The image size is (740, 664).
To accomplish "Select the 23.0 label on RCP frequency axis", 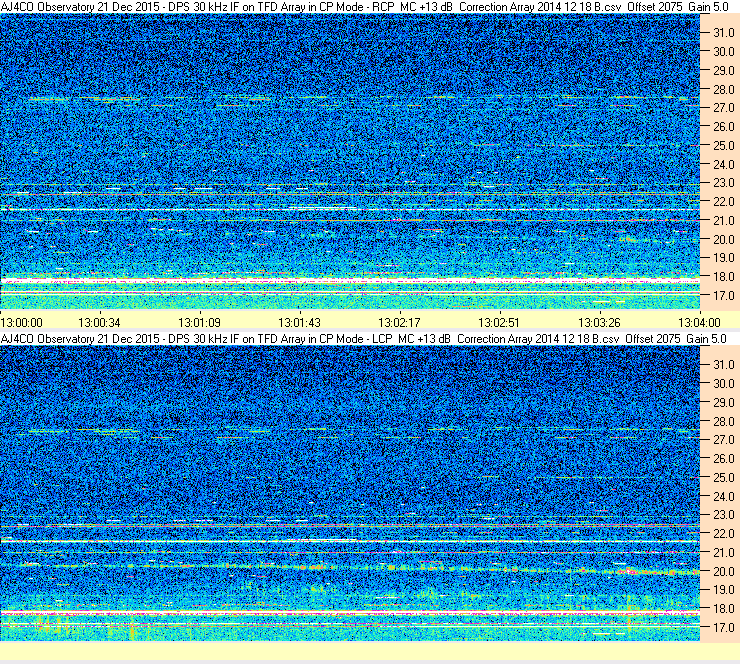I will pyautogui.click(x=723, y=183).
